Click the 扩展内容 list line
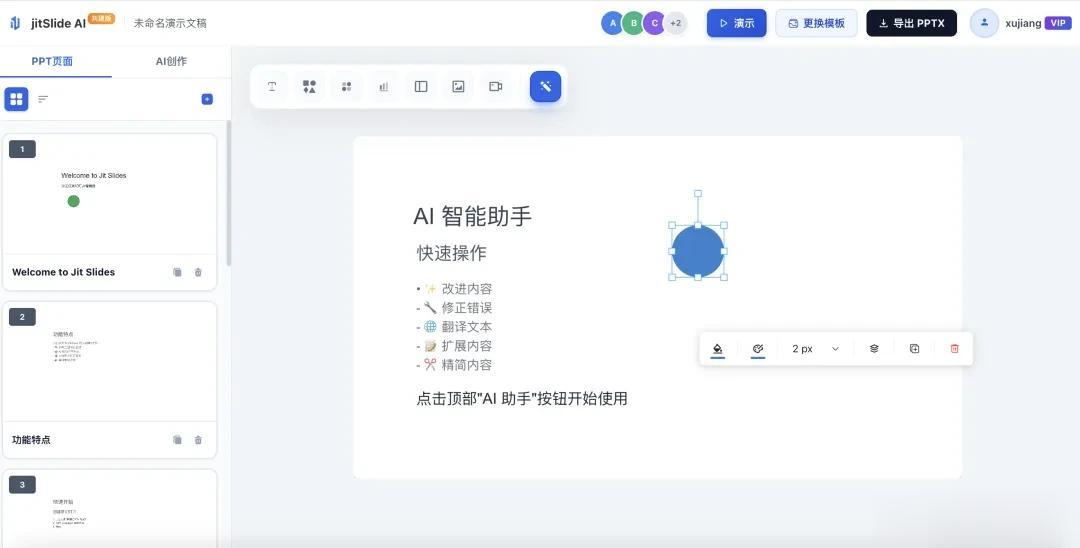The width and height of the screenshot is (1080, 548). [x=454, y=346]
